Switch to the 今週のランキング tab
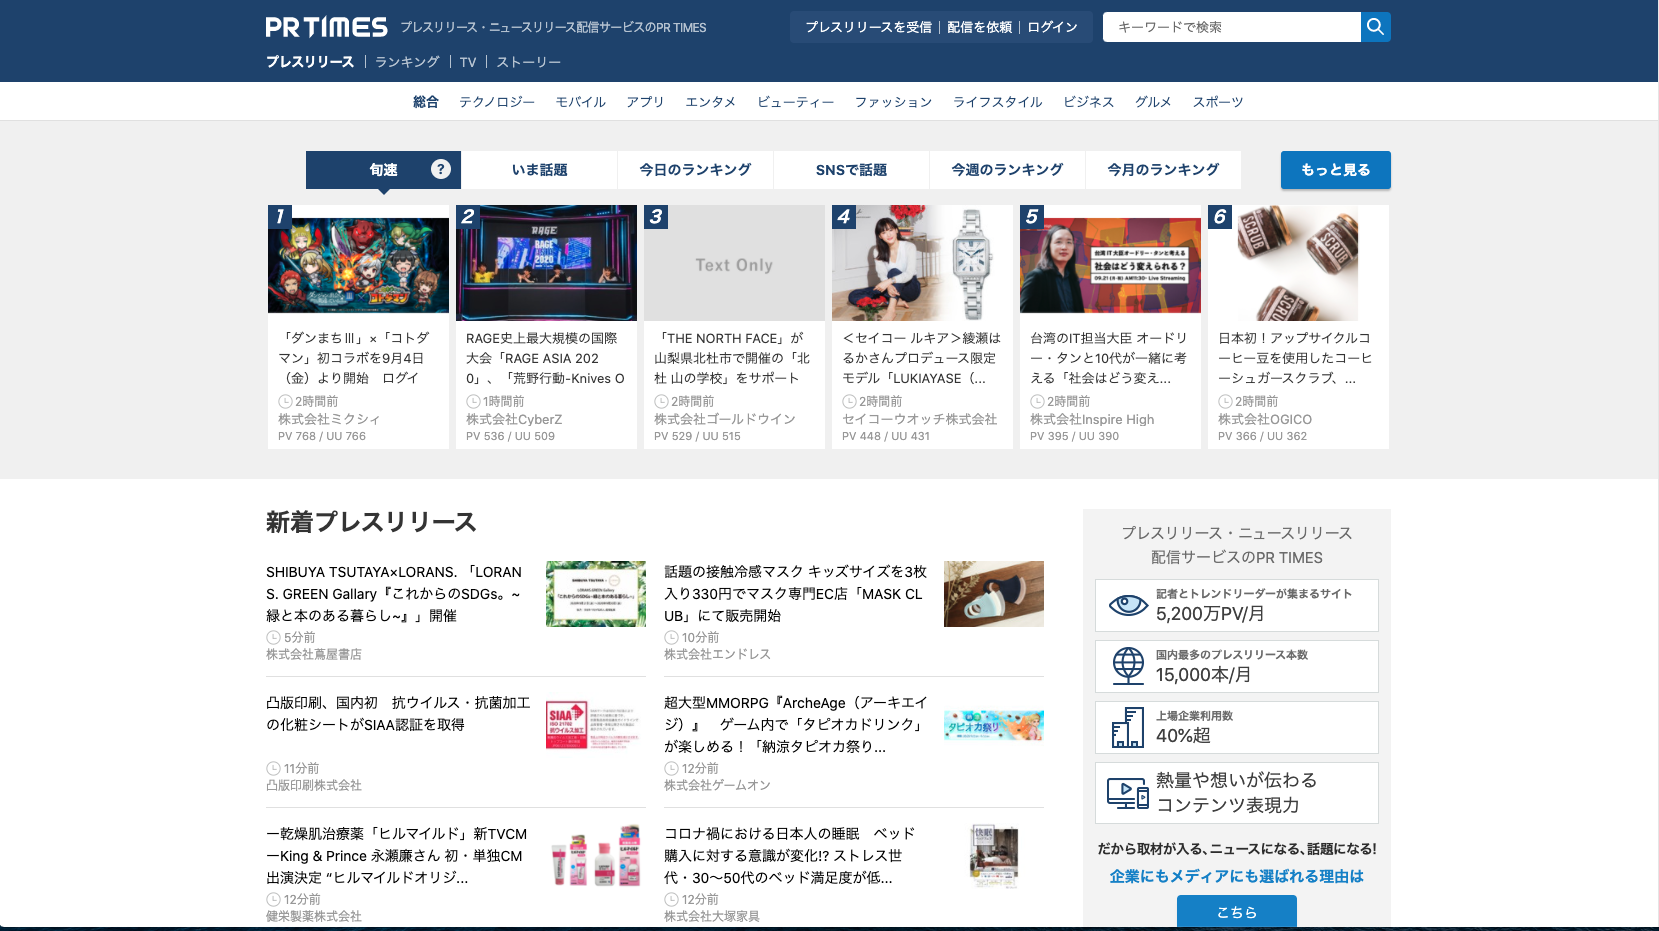The height and width of the screenshot is (931, 1659). (x=1007, y=170)
